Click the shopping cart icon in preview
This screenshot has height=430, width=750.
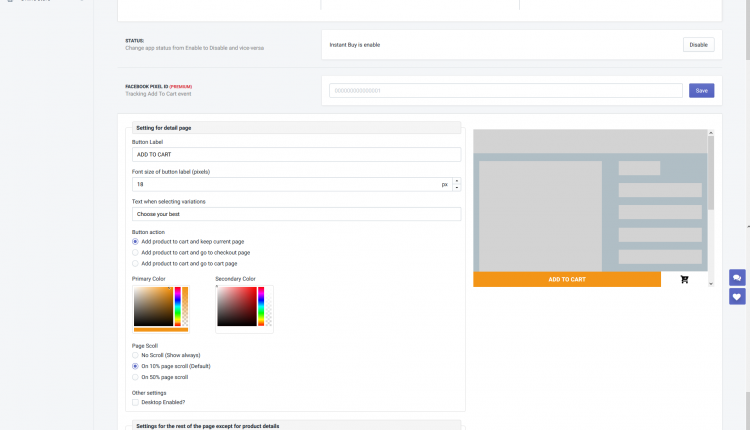684,280
